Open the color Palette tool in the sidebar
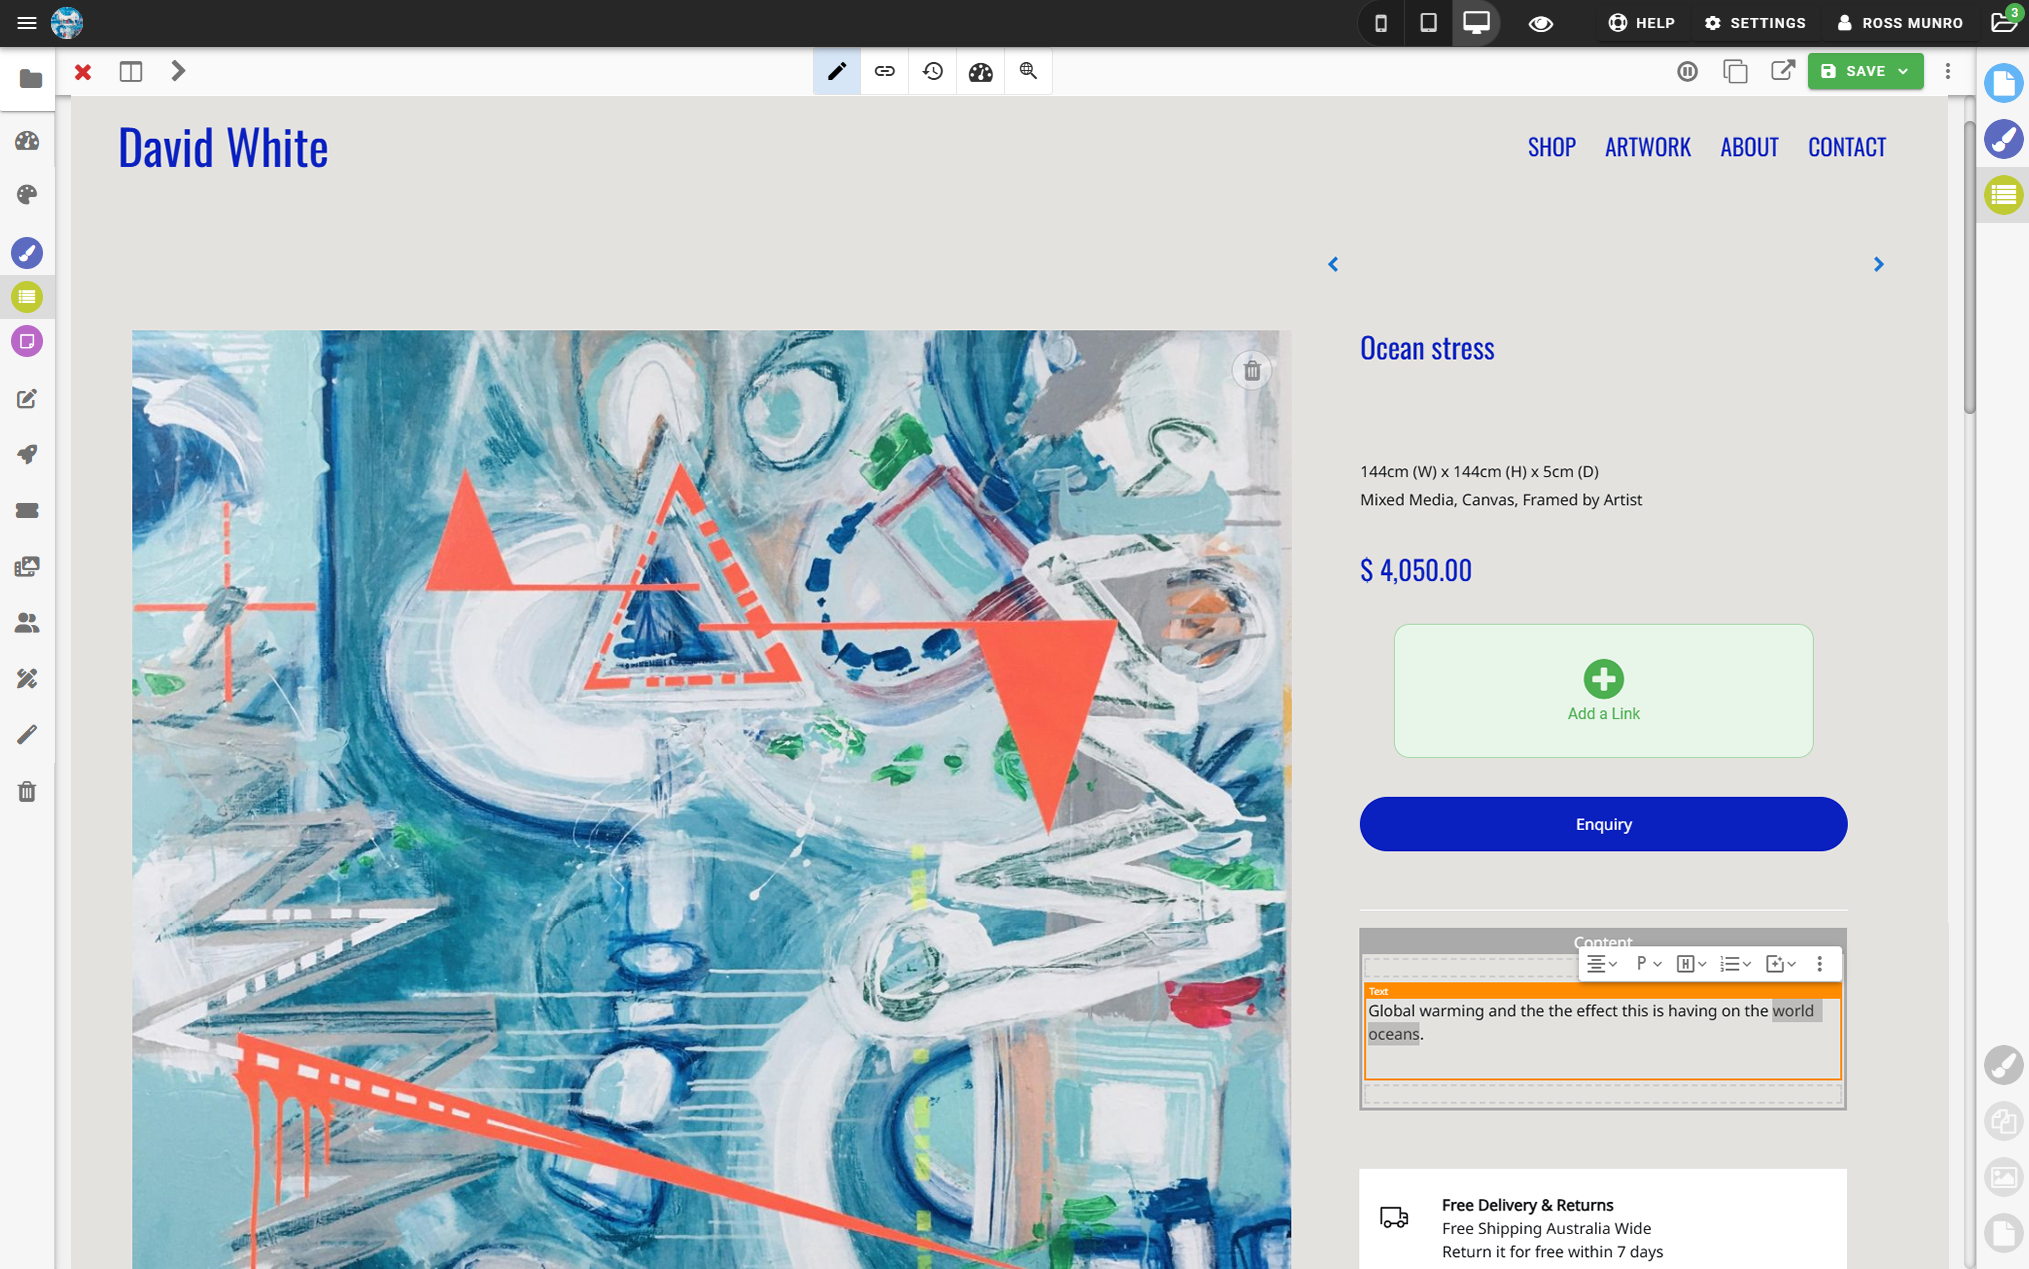The image size is (2029, 1269). 26,195
